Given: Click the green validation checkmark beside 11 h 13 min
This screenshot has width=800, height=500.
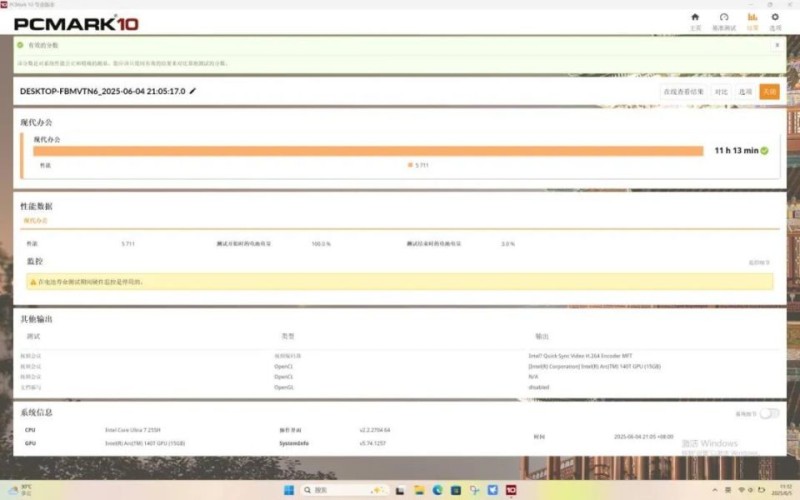Looking at the screenshot, I should tap(764, 150).
